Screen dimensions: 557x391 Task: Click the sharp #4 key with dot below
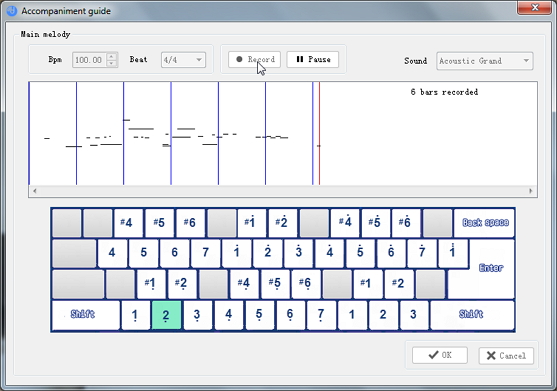[x=244, y=284]
